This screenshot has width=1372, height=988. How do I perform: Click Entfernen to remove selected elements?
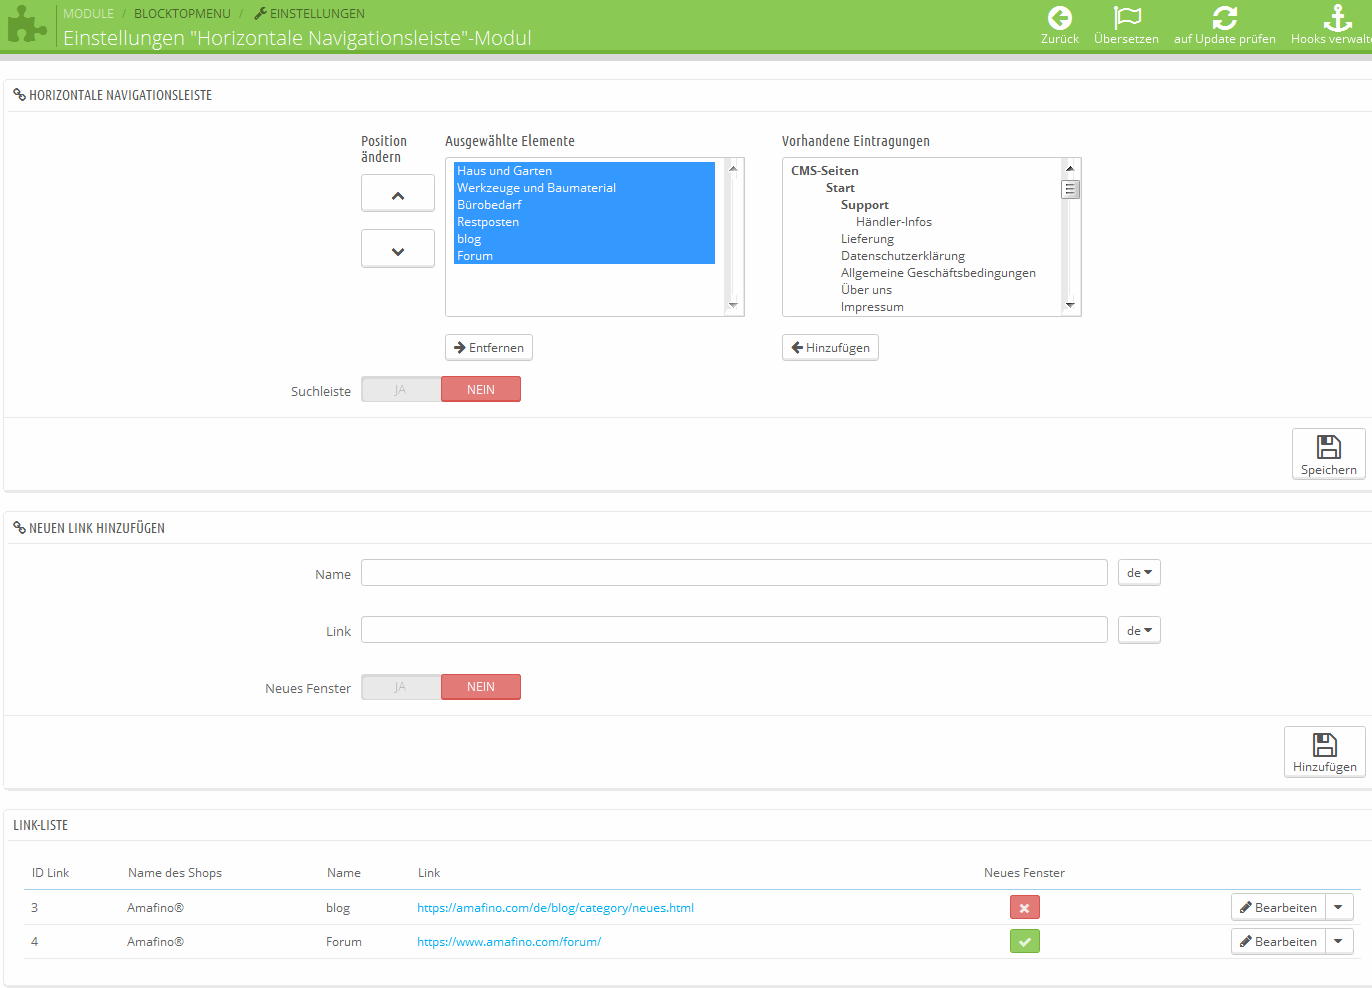489,347
